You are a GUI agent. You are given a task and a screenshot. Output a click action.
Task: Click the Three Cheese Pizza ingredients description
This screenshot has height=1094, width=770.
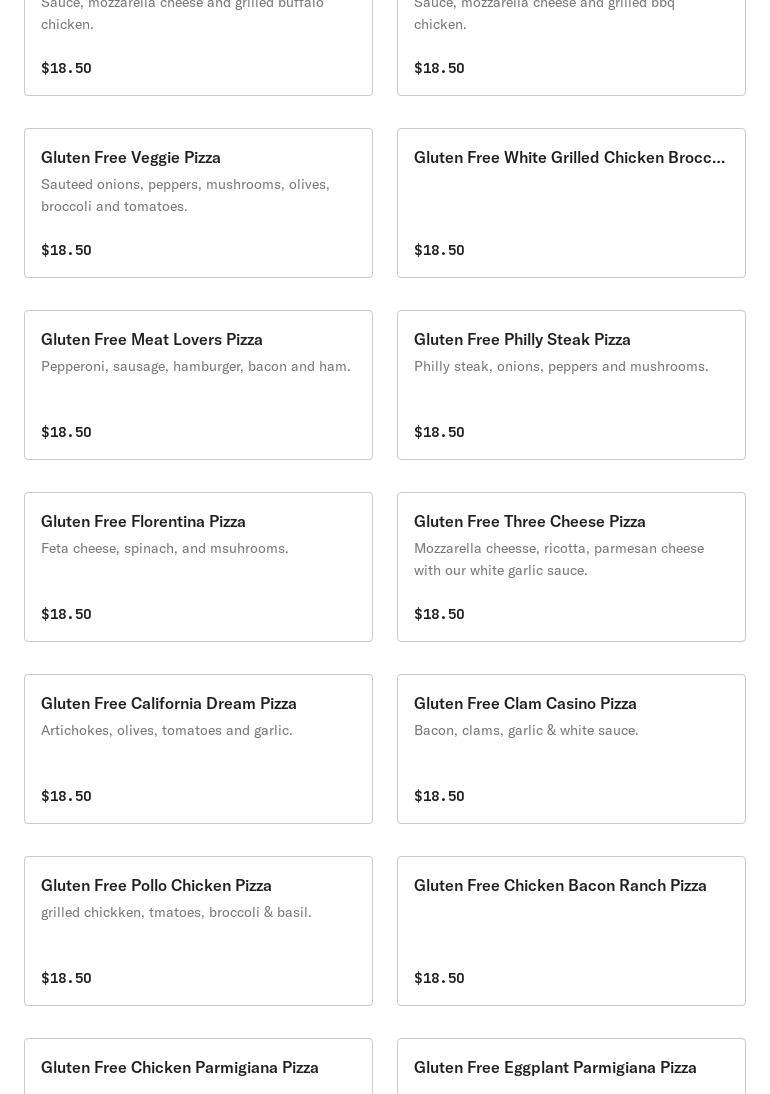(x=559, y=559)
